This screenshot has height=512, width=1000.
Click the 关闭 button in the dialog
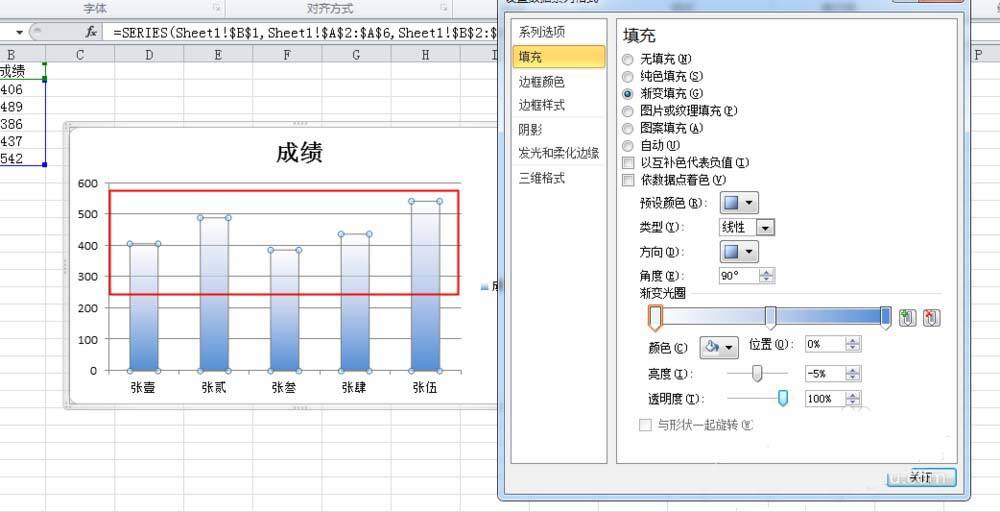922,478
